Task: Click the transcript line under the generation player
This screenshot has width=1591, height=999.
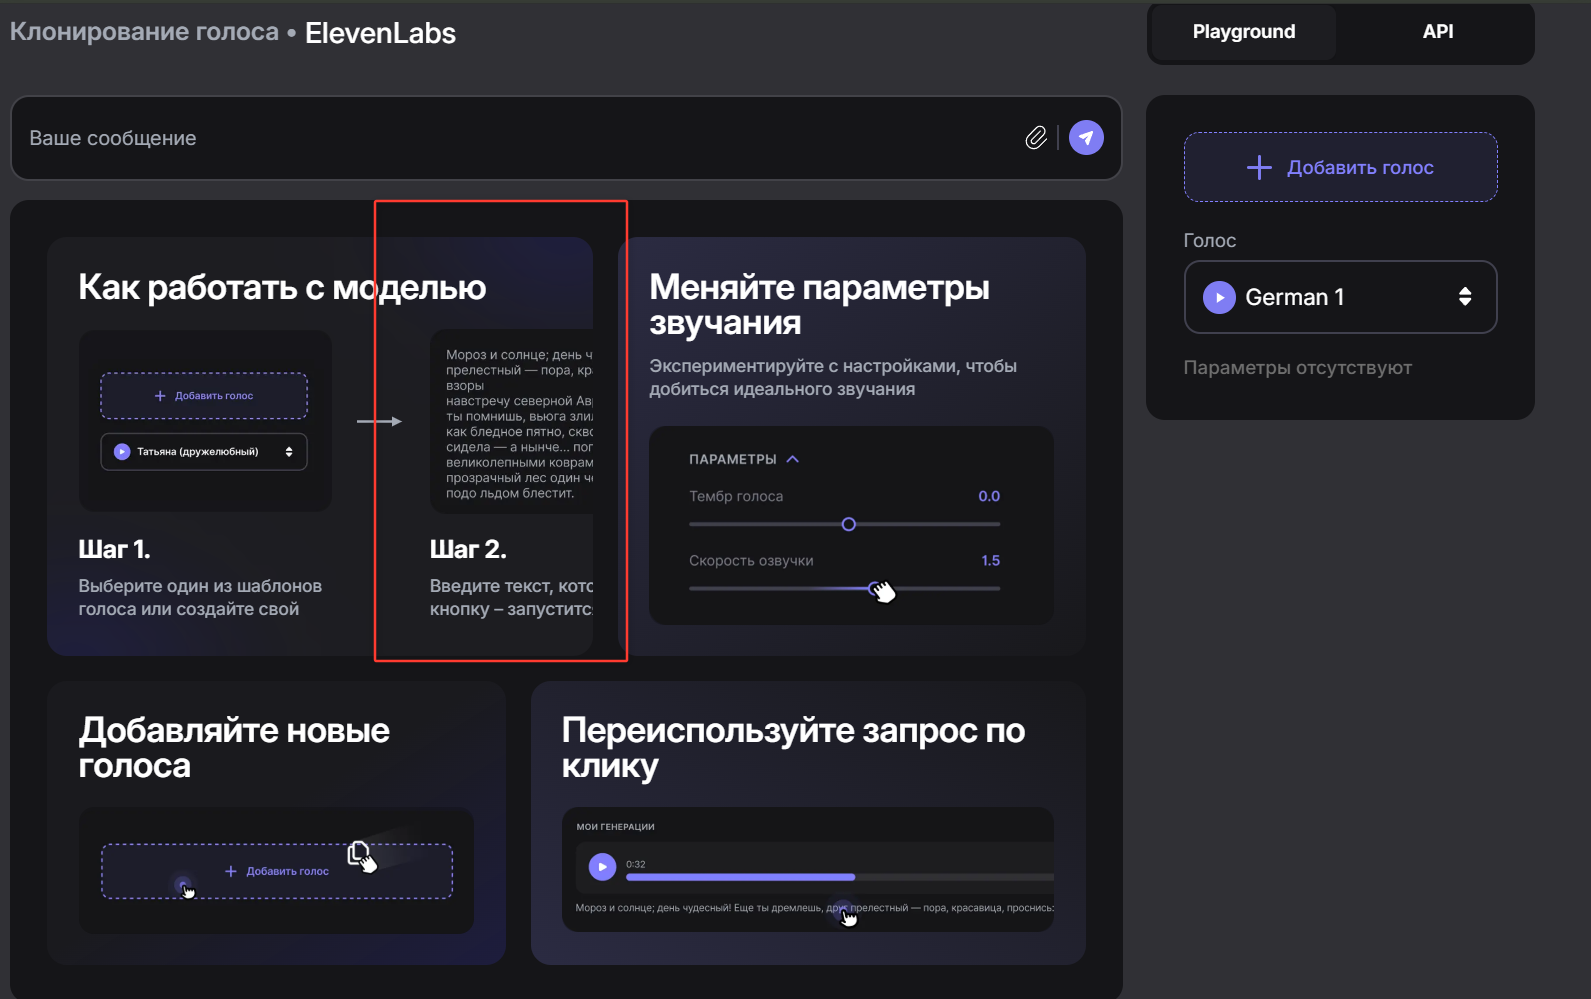Action: click(x=815, y=908)
